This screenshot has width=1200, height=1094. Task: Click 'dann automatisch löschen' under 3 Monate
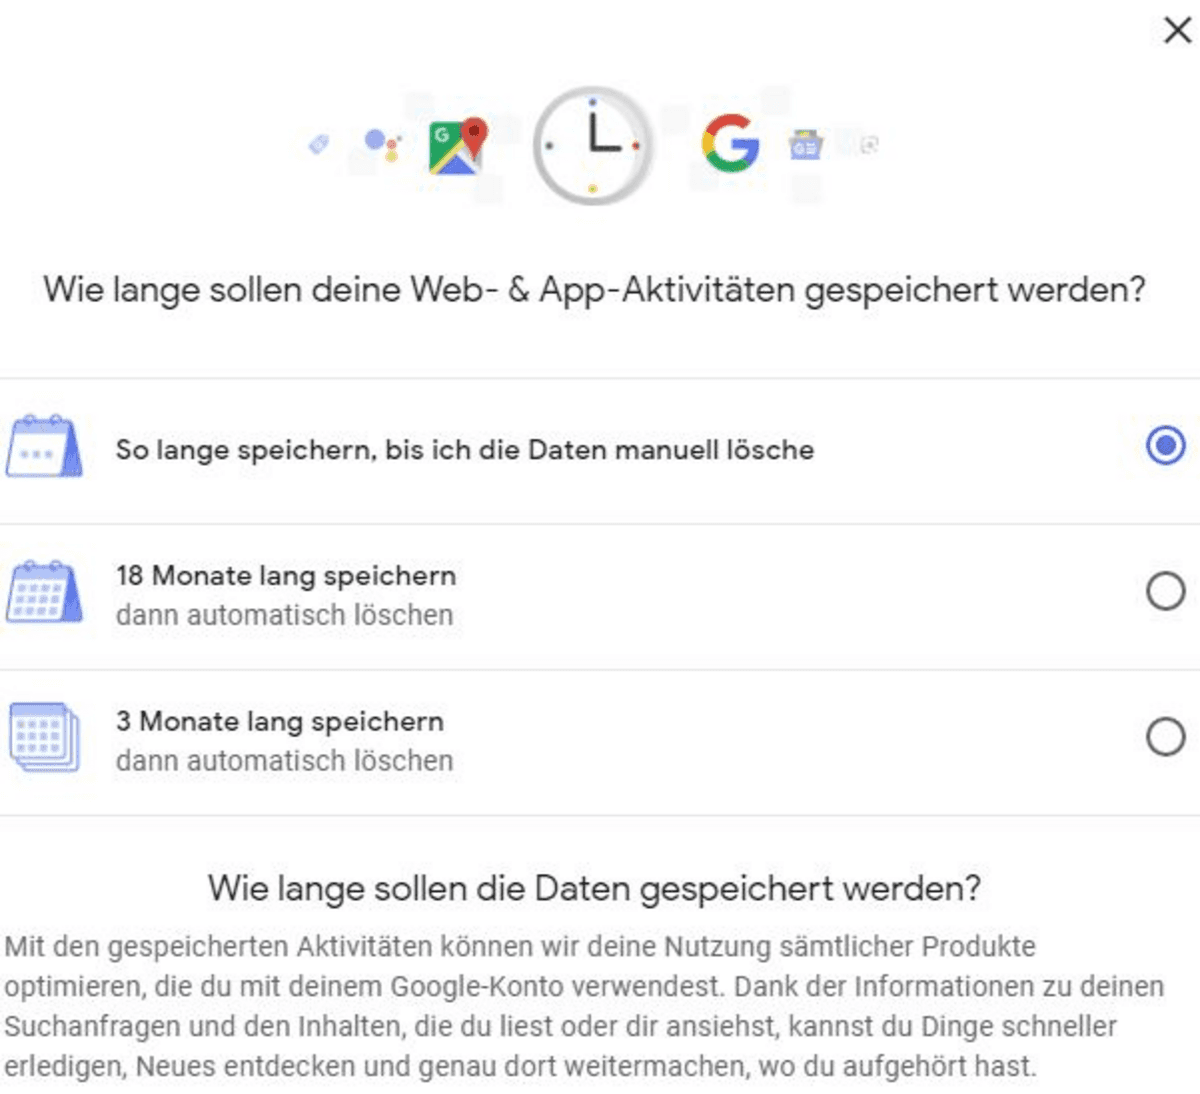[x=285, y=761]
